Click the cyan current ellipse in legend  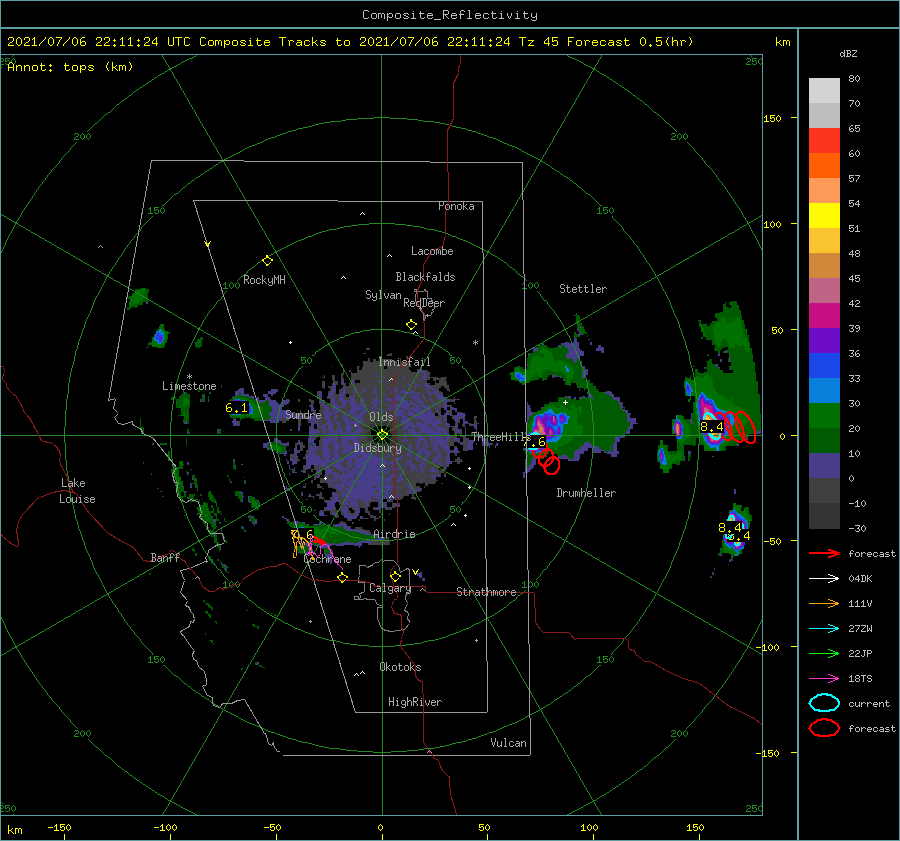point(824,703)
